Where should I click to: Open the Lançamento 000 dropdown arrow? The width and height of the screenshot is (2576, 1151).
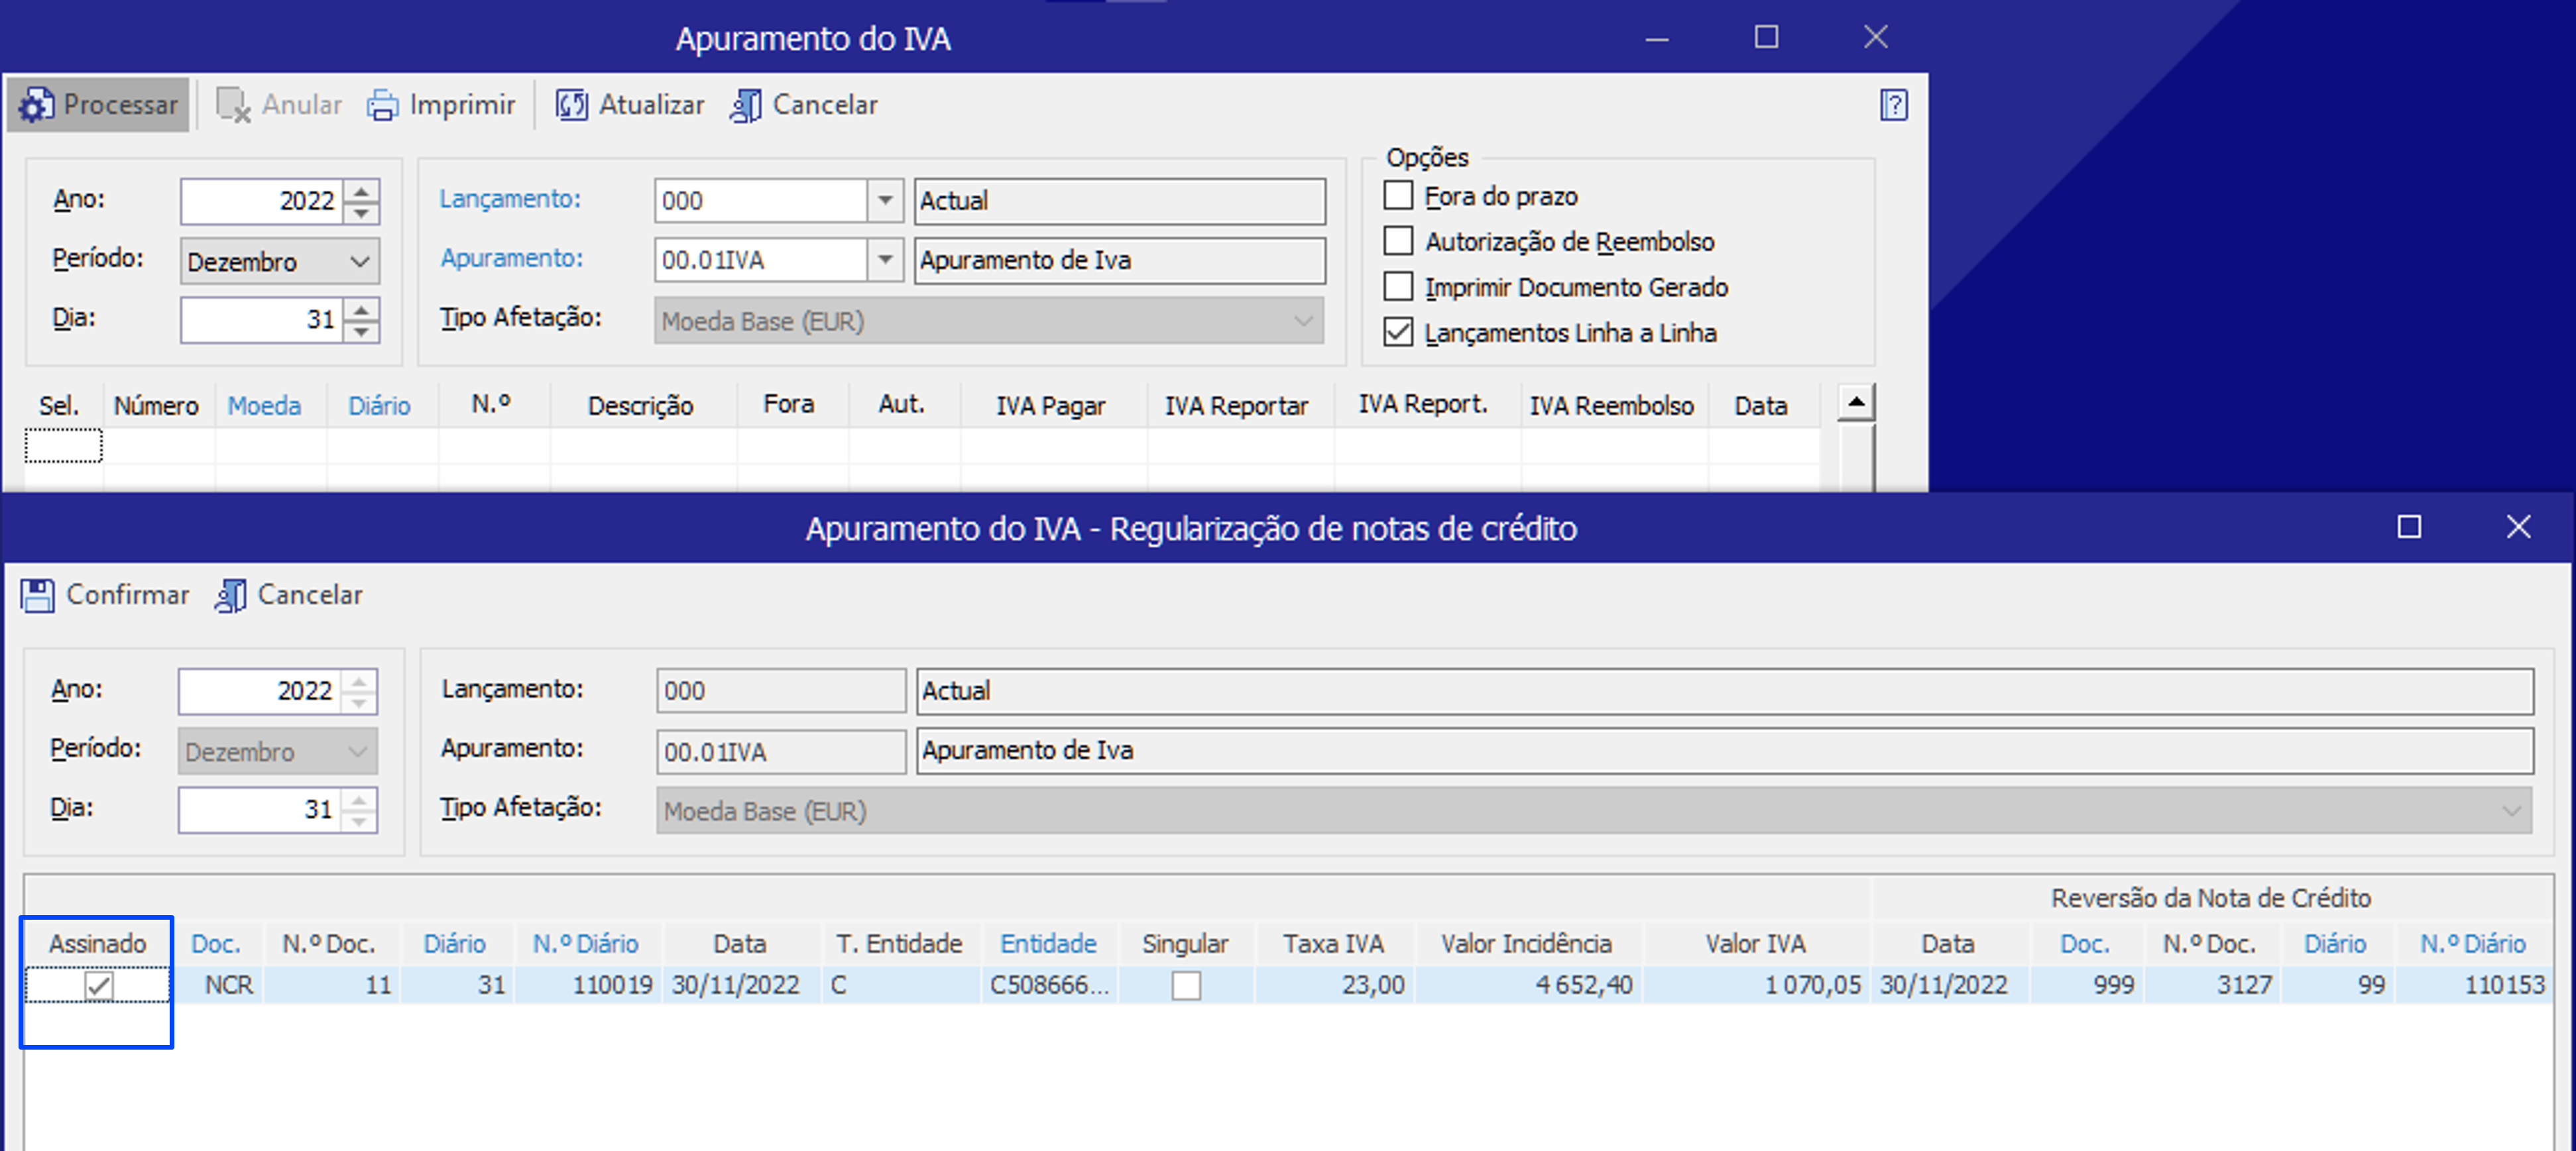(885, 201)
